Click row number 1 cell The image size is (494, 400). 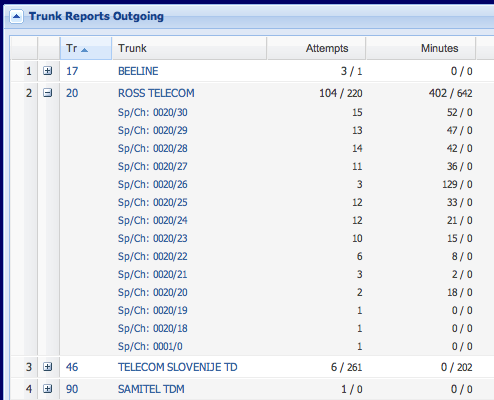pos(29,71)
